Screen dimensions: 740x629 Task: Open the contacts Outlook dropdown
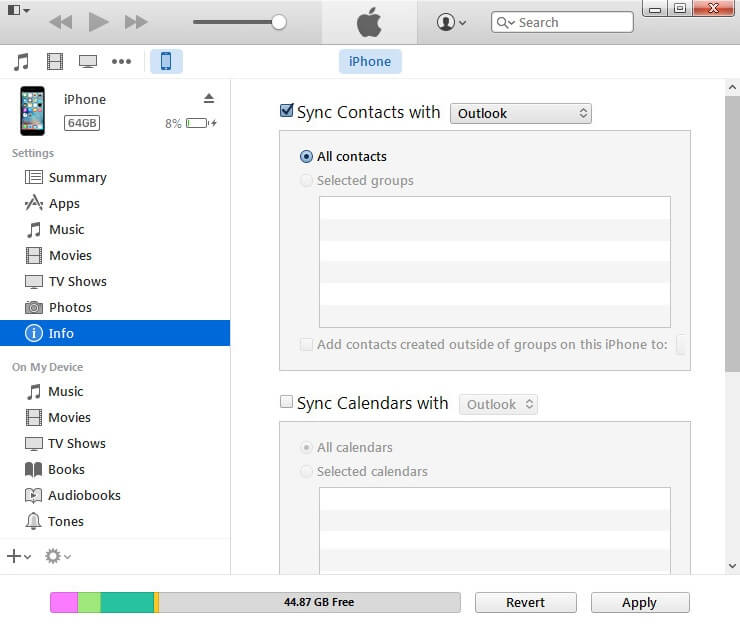click(521, 114)
